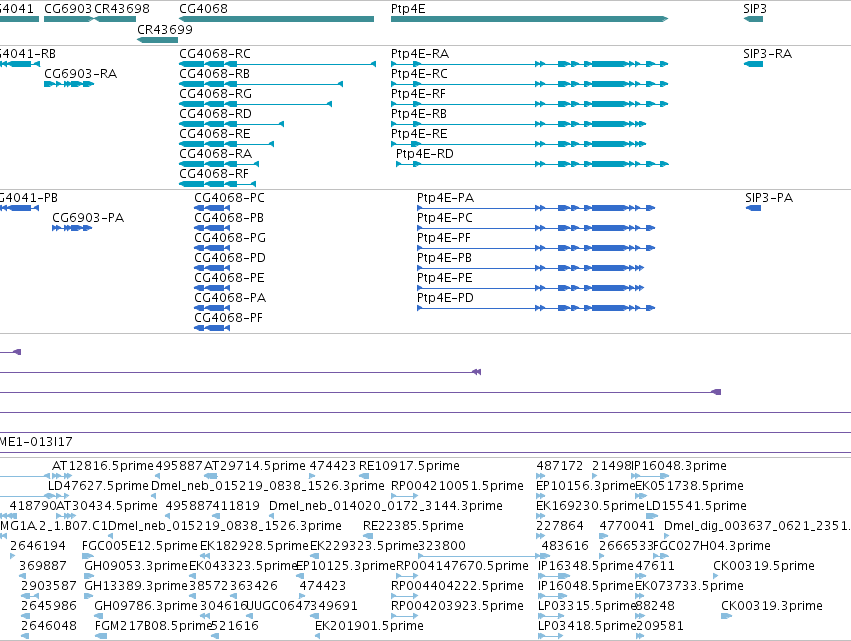Select EST RP004210051.5prime
This screenshot has width=851, height=641.
tap(458, 486)
